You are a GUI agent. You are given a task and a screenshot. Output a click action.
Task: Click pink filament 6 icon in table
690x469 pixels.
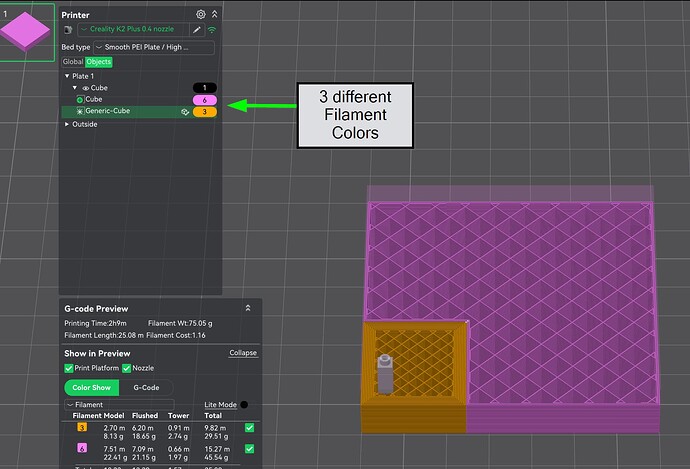pos(82,448)
